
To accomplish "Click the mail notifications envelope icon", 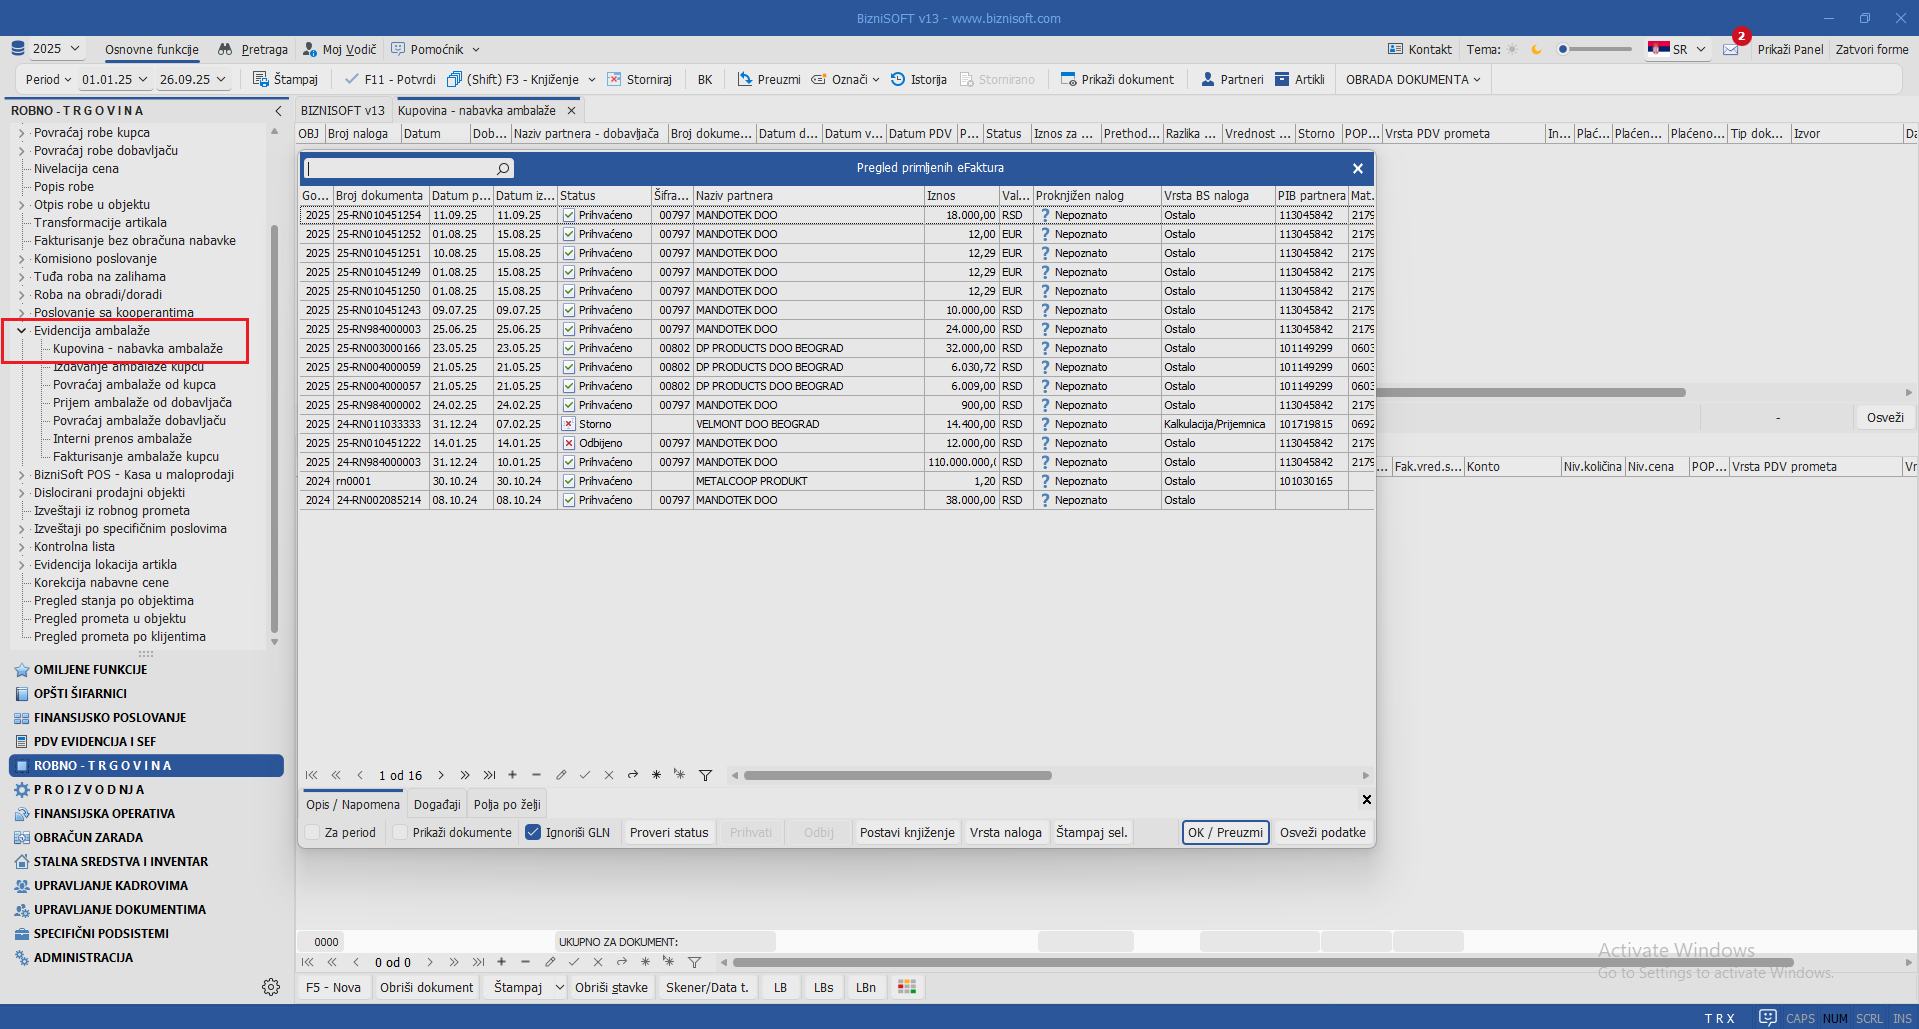I will pos(1731,49).
